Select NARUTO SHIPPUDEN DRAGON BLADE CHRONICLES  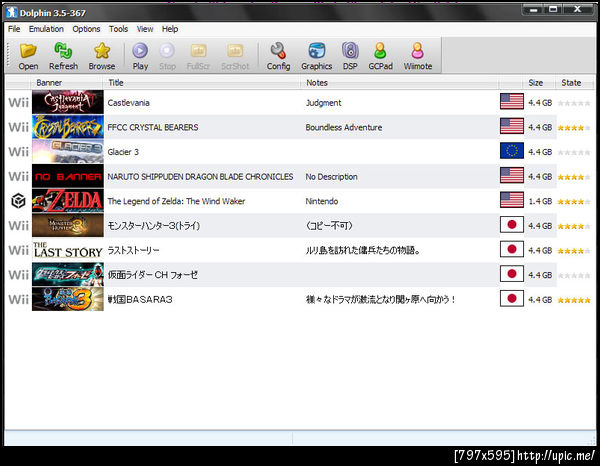pos(200,177)
